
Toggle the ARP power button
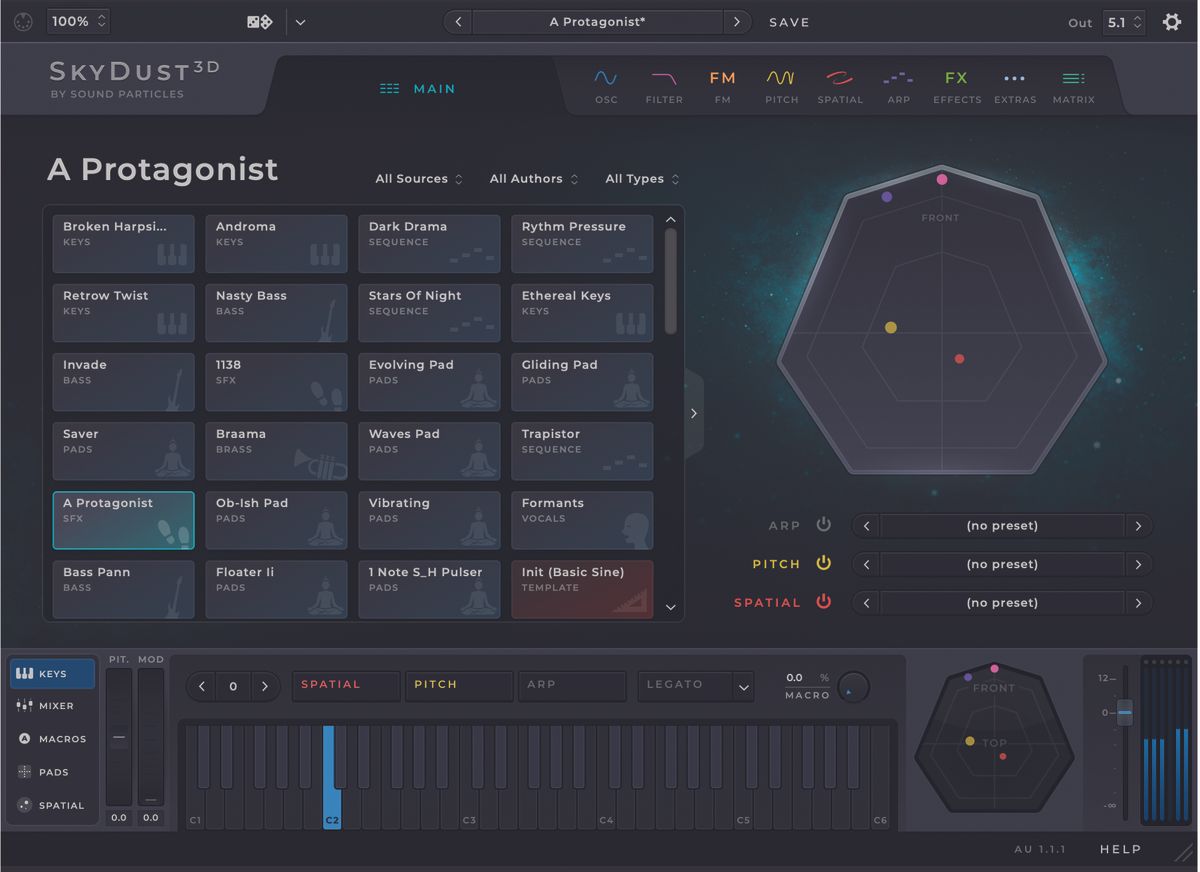pos(823,524)
